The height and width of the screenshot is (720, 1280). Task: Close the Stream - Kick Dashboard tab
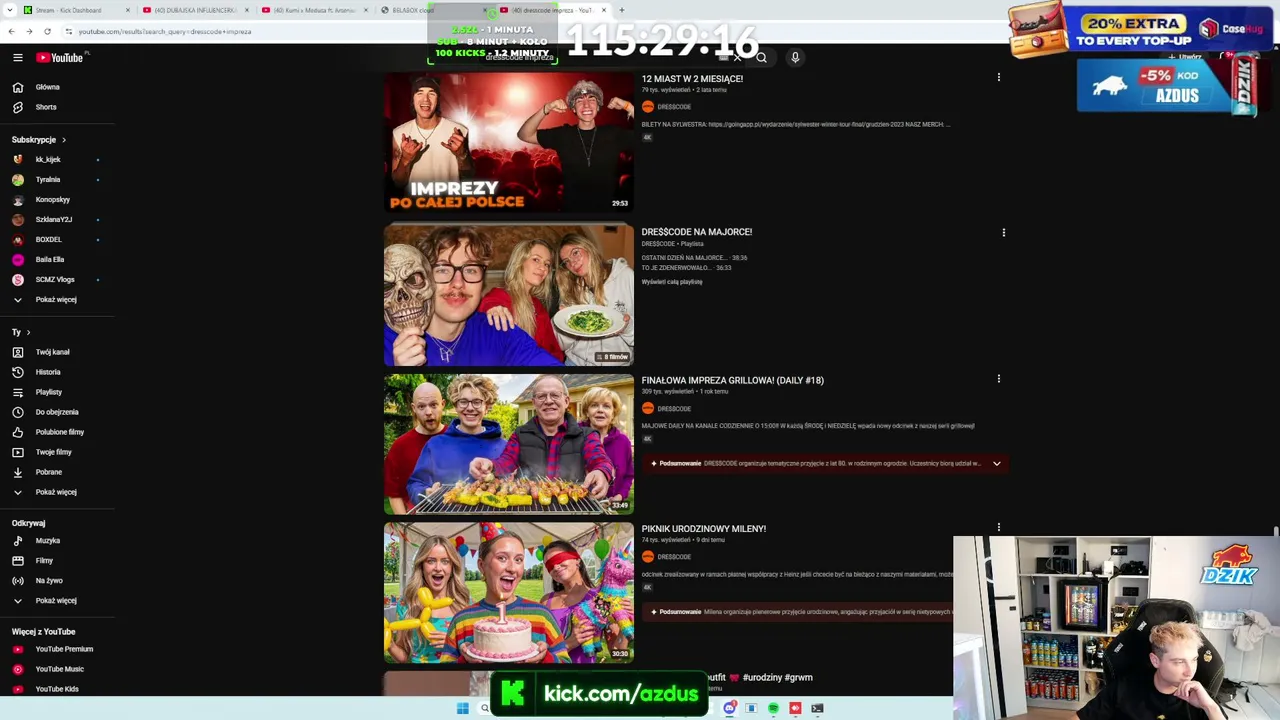pyautogui.click(x=128, y=10)
